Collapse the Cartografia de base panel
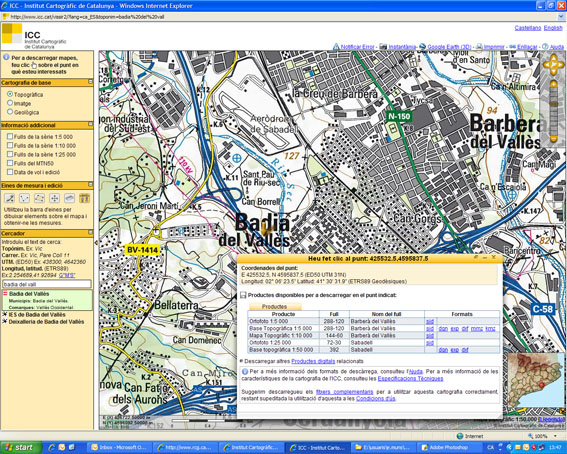The width and height of the screenshot is (567, 454). point(90,82)
